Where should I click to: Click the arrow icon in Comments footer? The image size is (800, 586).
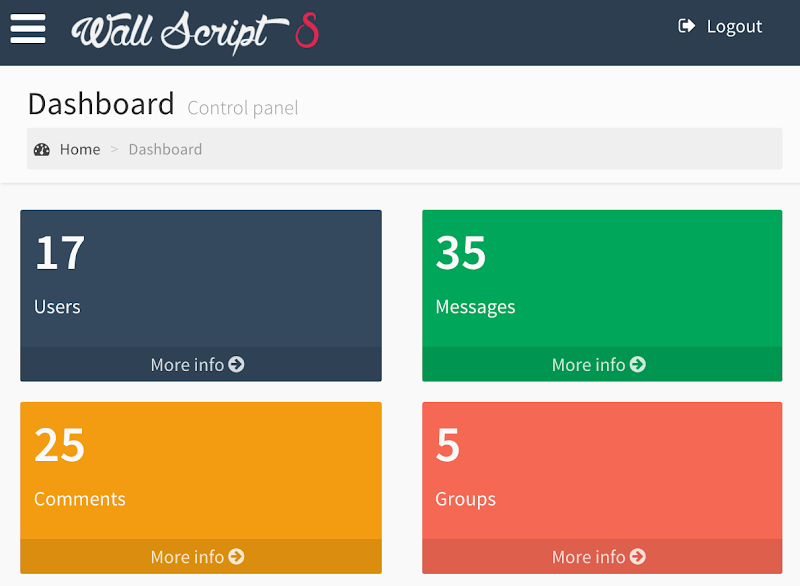(x=236, y=556)
